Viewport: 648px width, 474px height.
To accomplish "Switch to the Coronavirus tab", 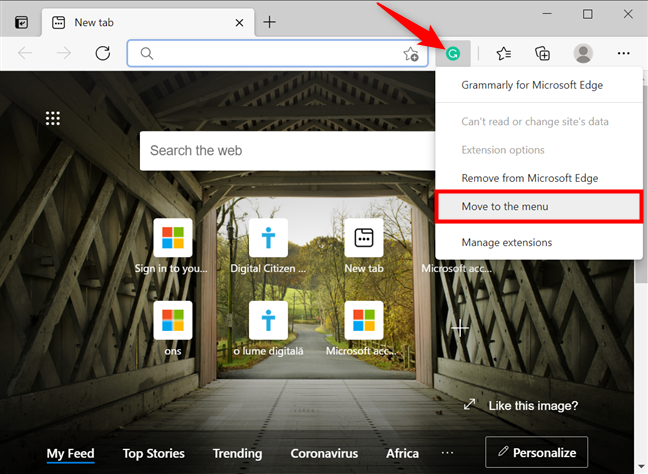I will point(324,454).
